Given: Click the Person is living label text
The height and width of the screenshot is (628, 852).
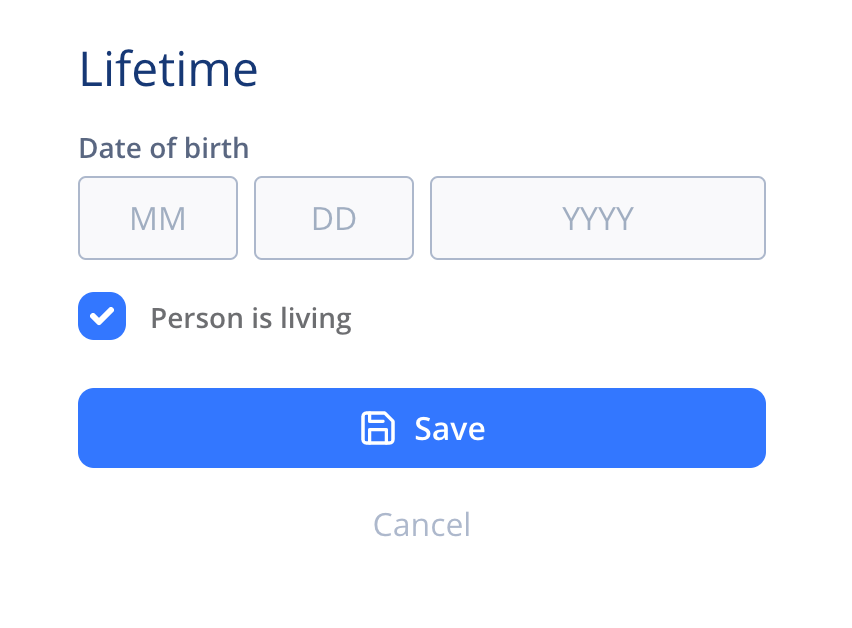Looking at the screenshot, I should [251, 317].
